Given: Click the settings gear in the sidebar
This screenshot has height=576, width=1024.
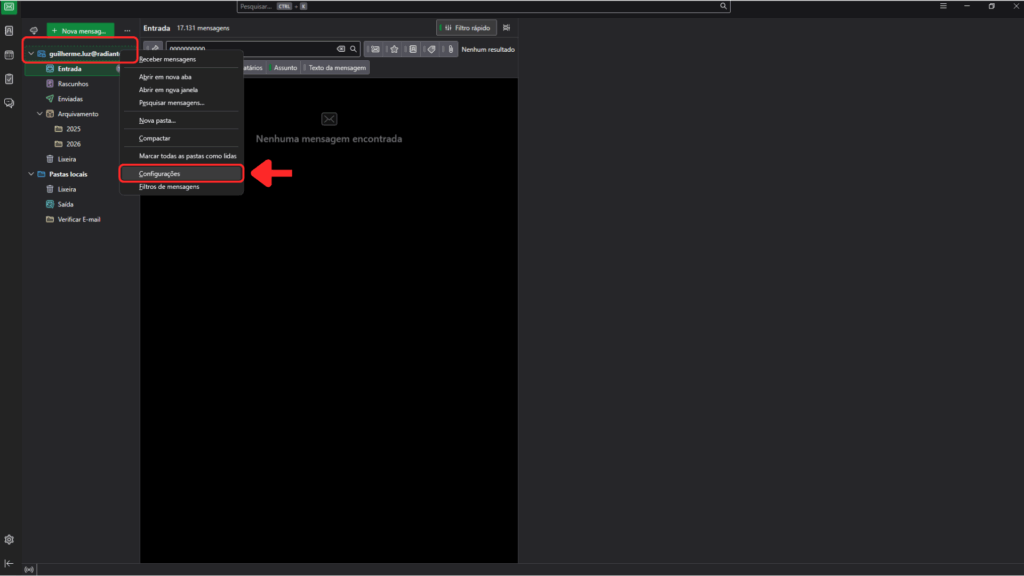Looking at the screenshot, I should (x=9, y=539).
